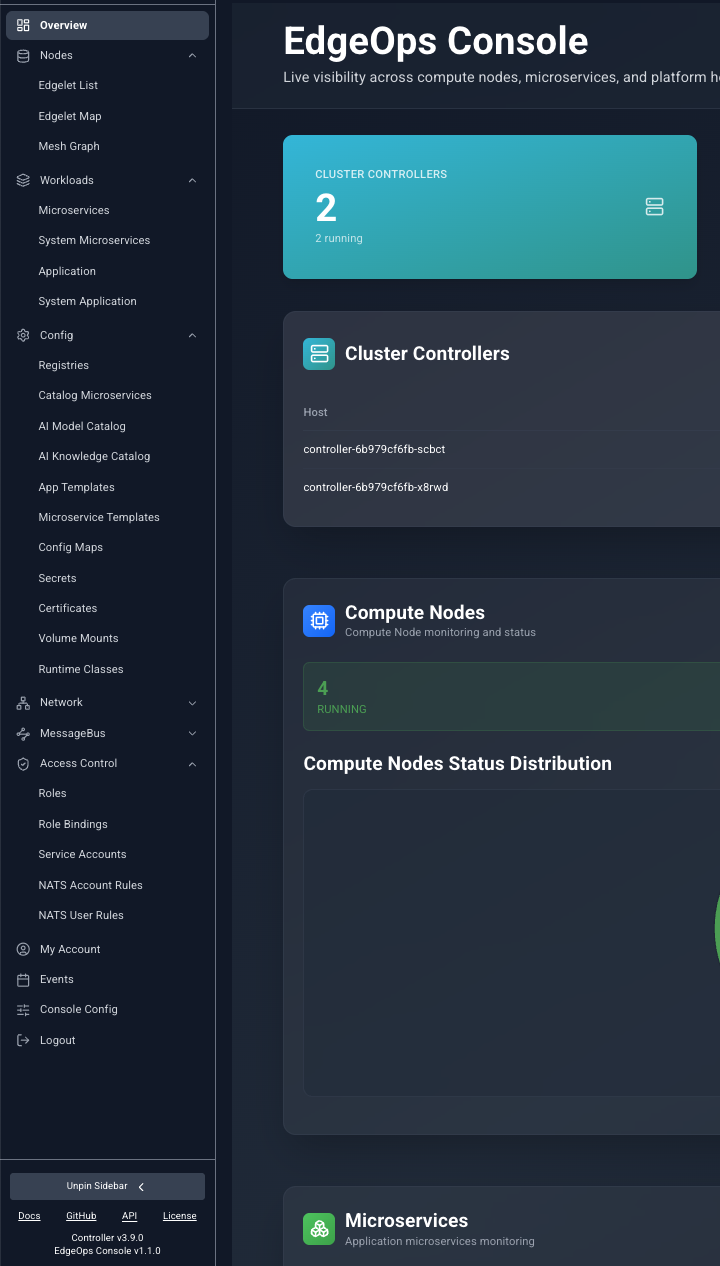Image resolution: width=720 pixels, height=1266 pixels.
Task: Click the blue Compute Nodes chip icon
Action: pyautogui.click(x=319, y=621)
